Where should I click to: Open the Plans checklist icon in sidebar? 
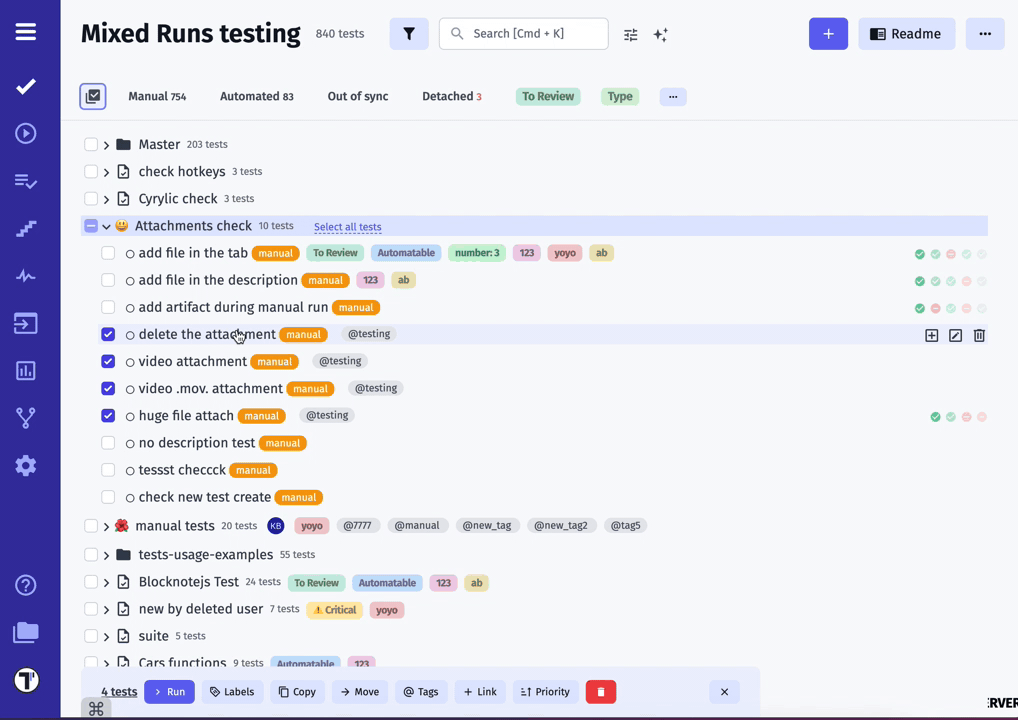point(26,181)
